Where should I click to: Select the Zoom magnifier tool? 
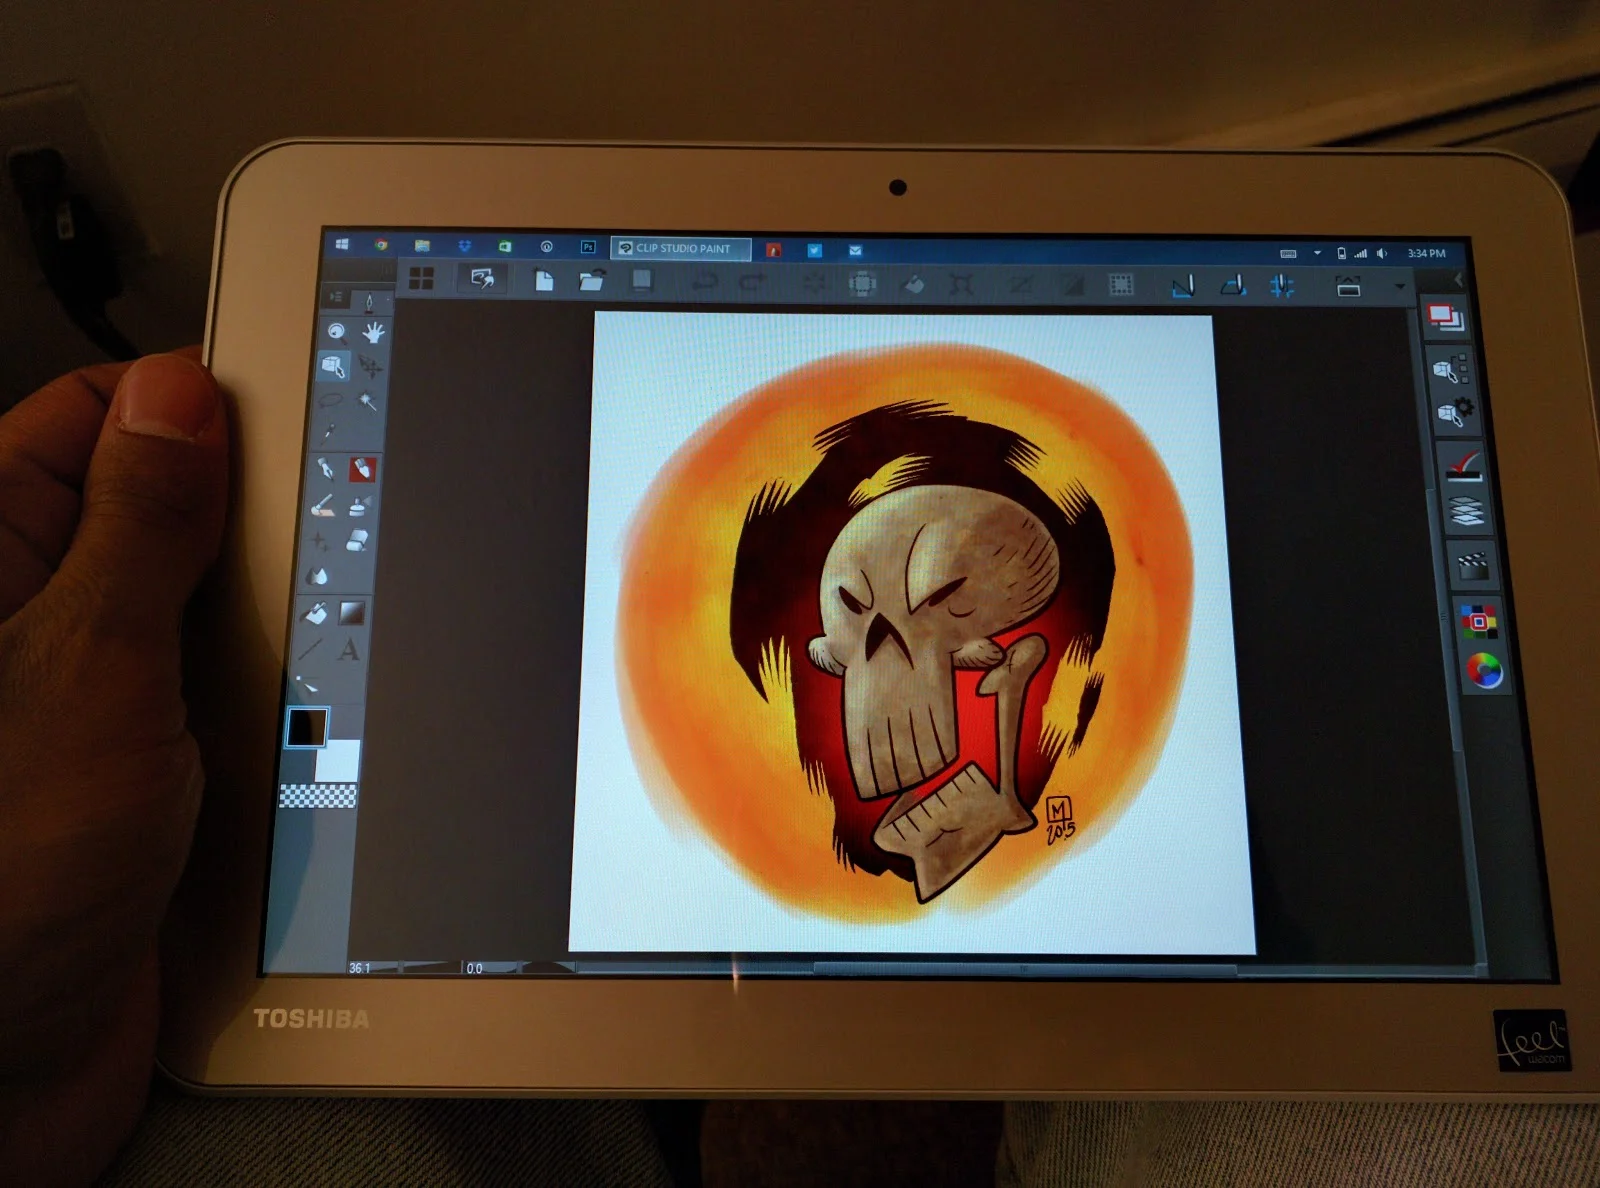tap(338, 332)
